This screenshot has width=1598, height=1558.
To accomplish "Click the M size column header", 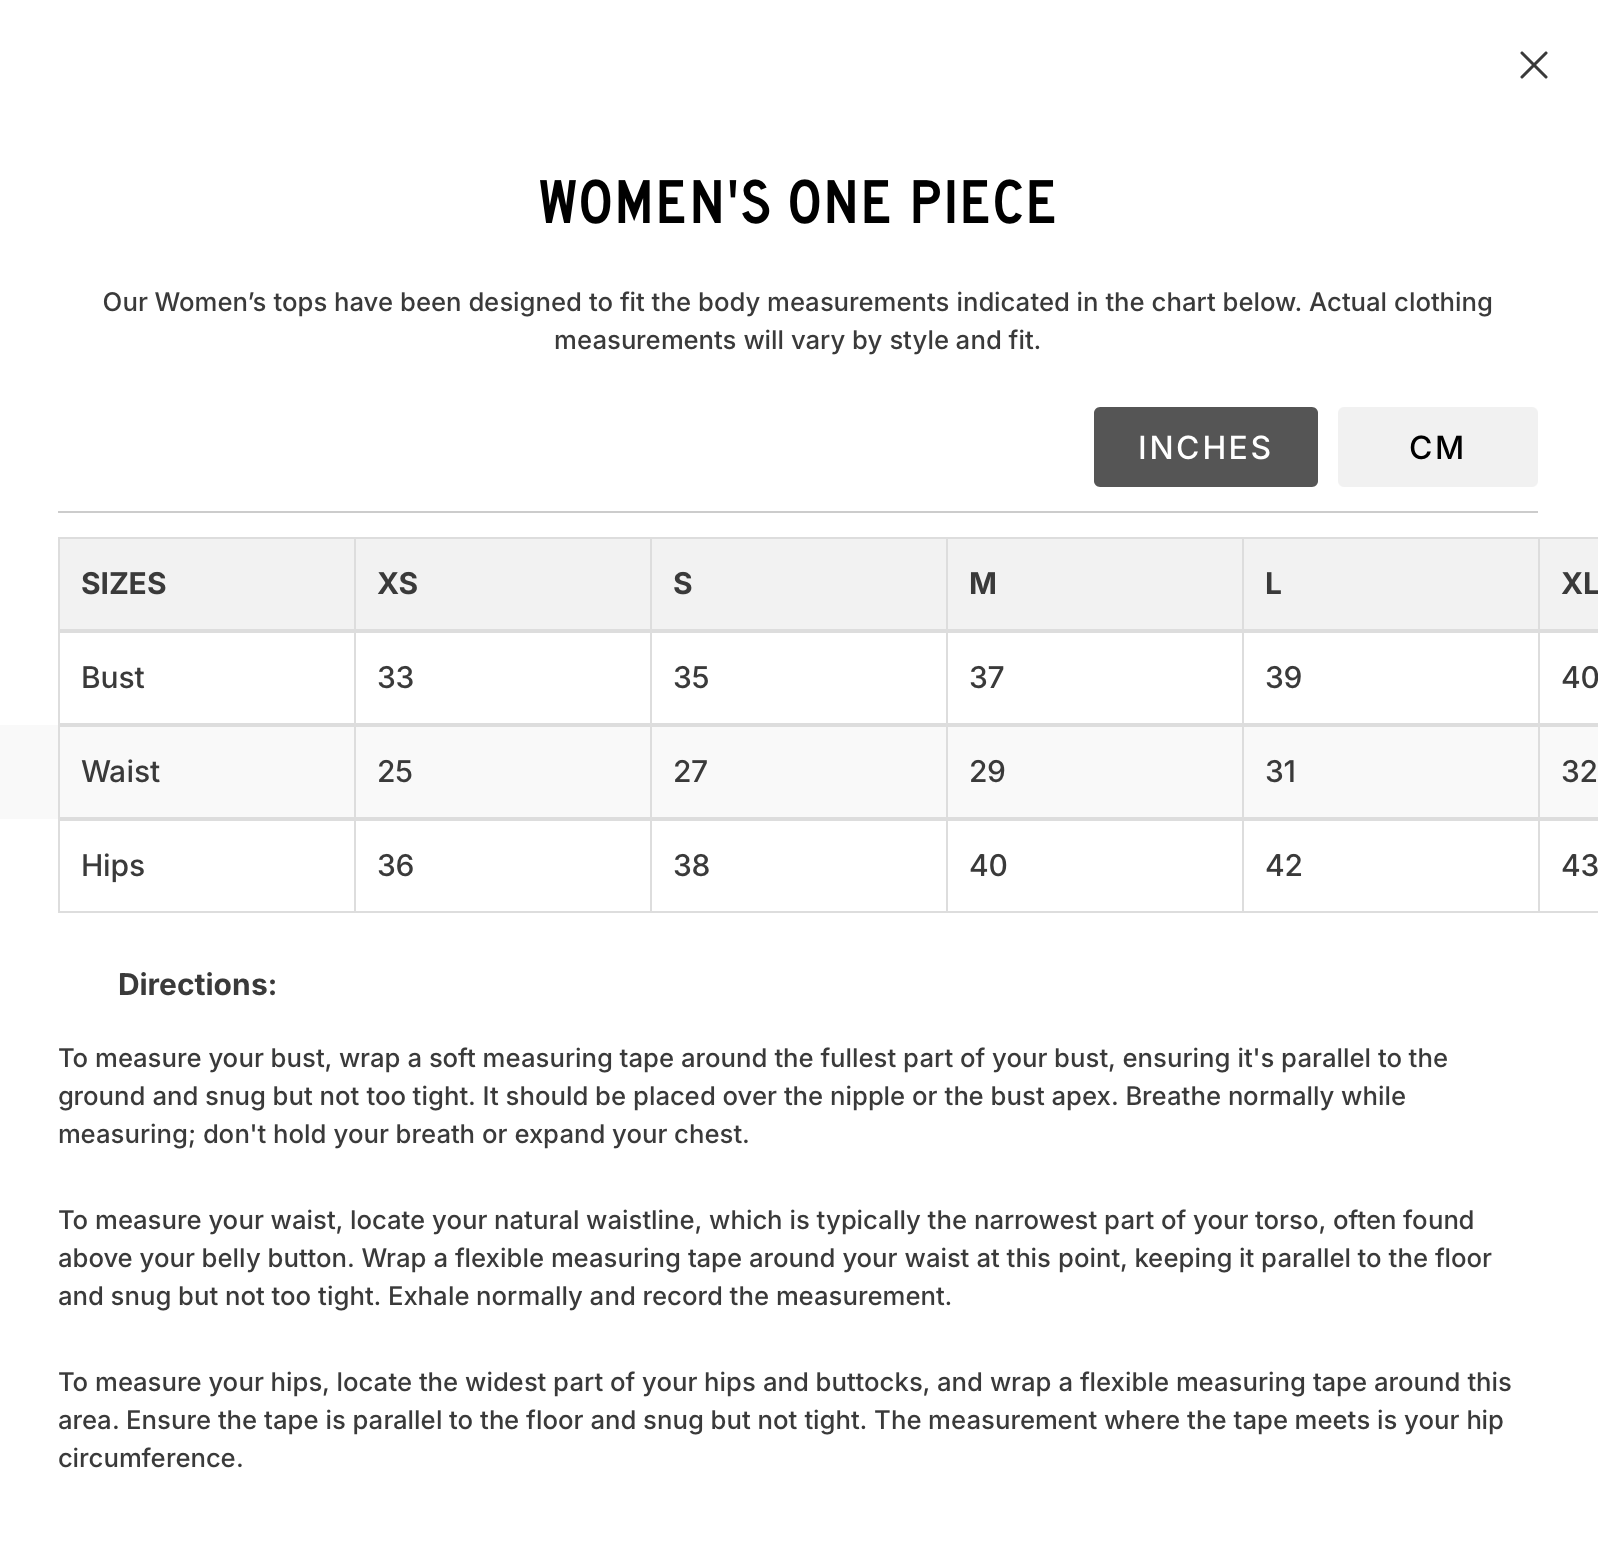I will click(x=983, y=584).
